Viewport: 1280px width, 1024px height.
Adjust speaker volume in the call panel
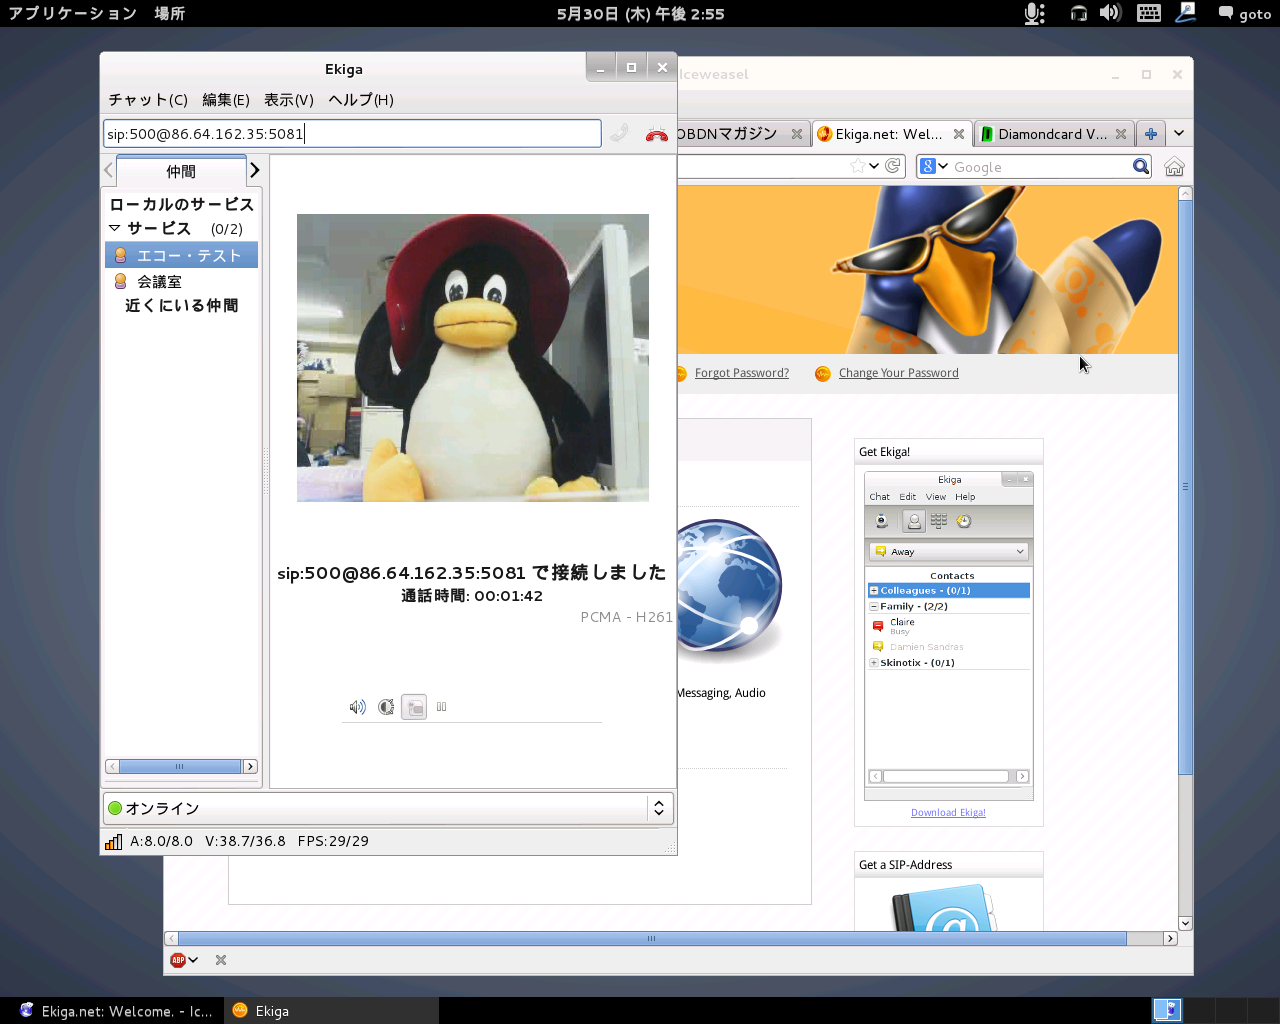(357, 707)
